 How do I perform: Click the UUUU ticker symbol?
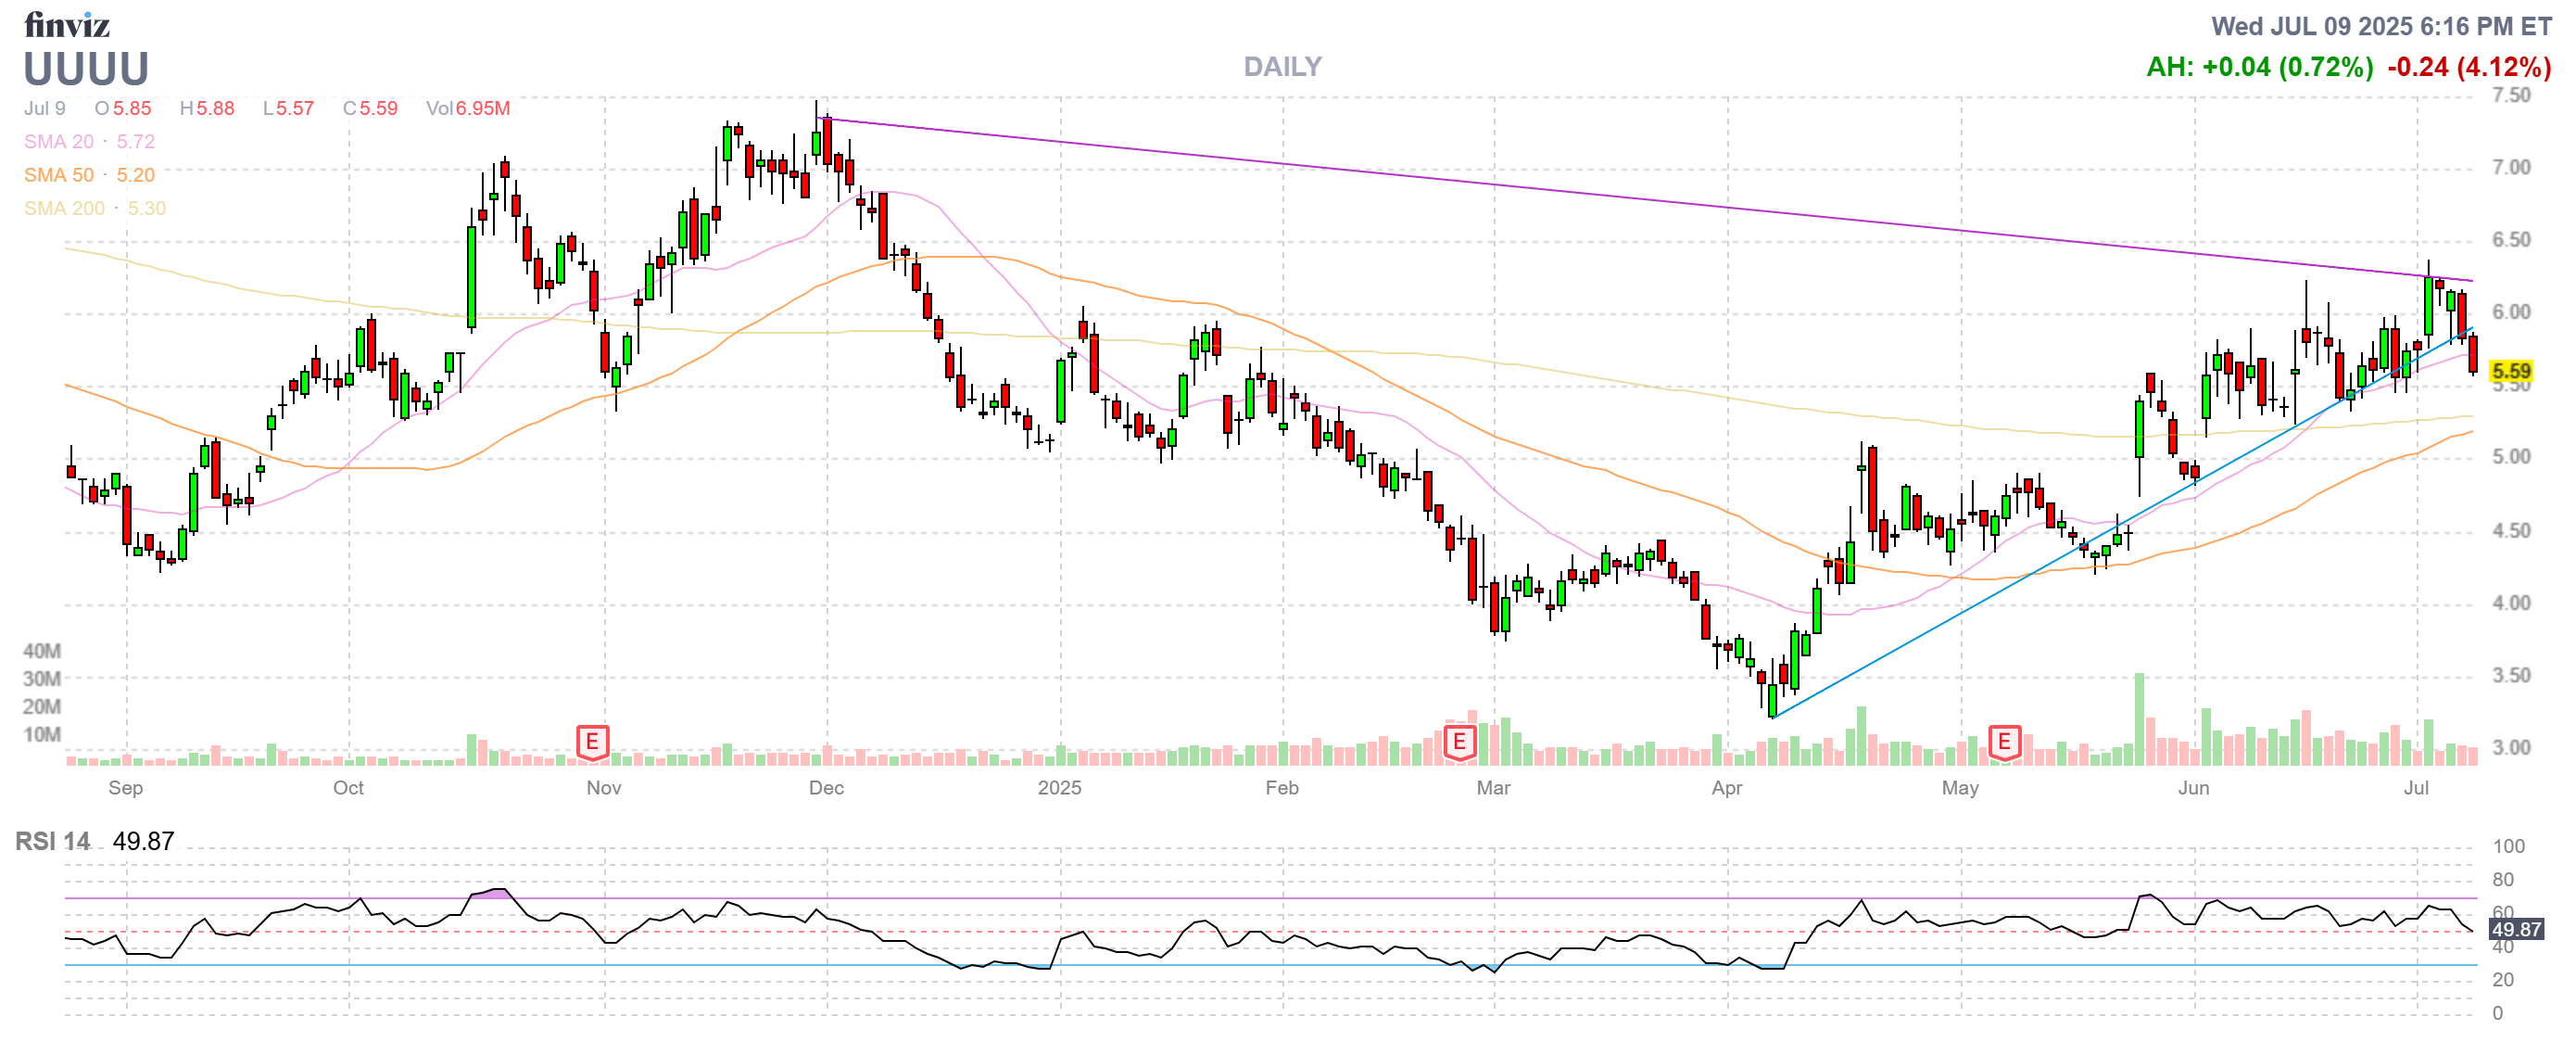point(86,69)
